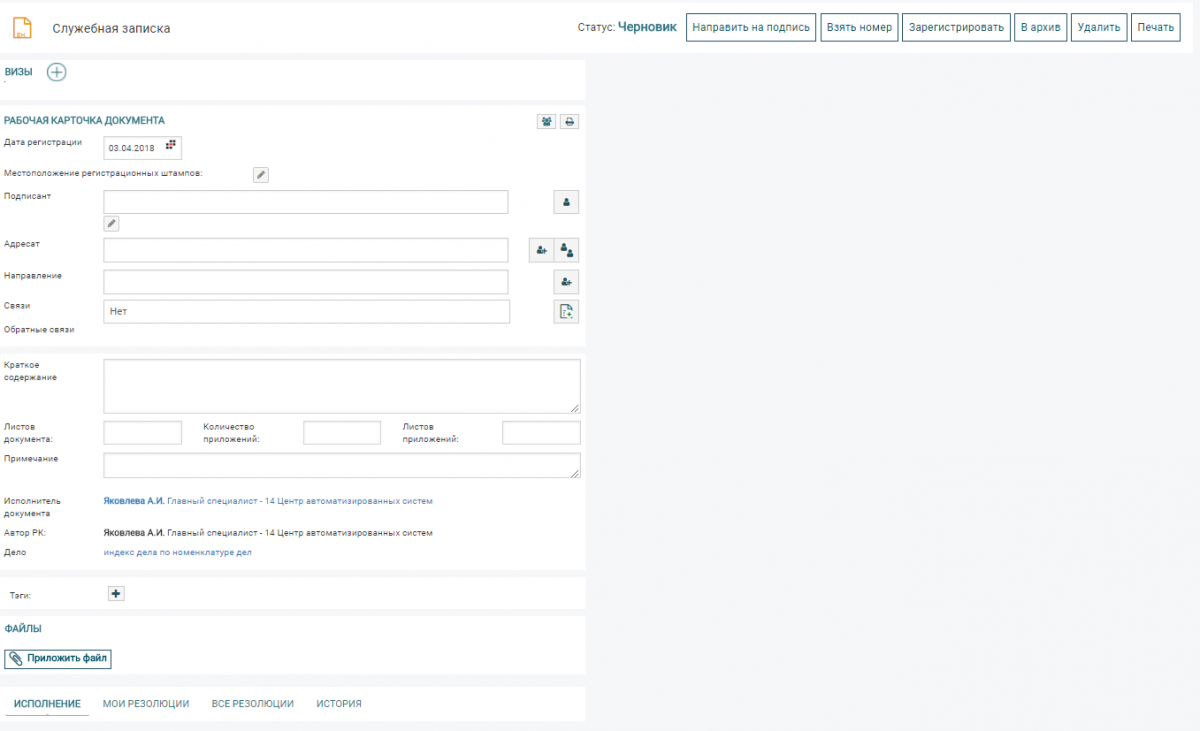Open the История tab
This screenshot has height=731, width=1200.
[339, 704]
